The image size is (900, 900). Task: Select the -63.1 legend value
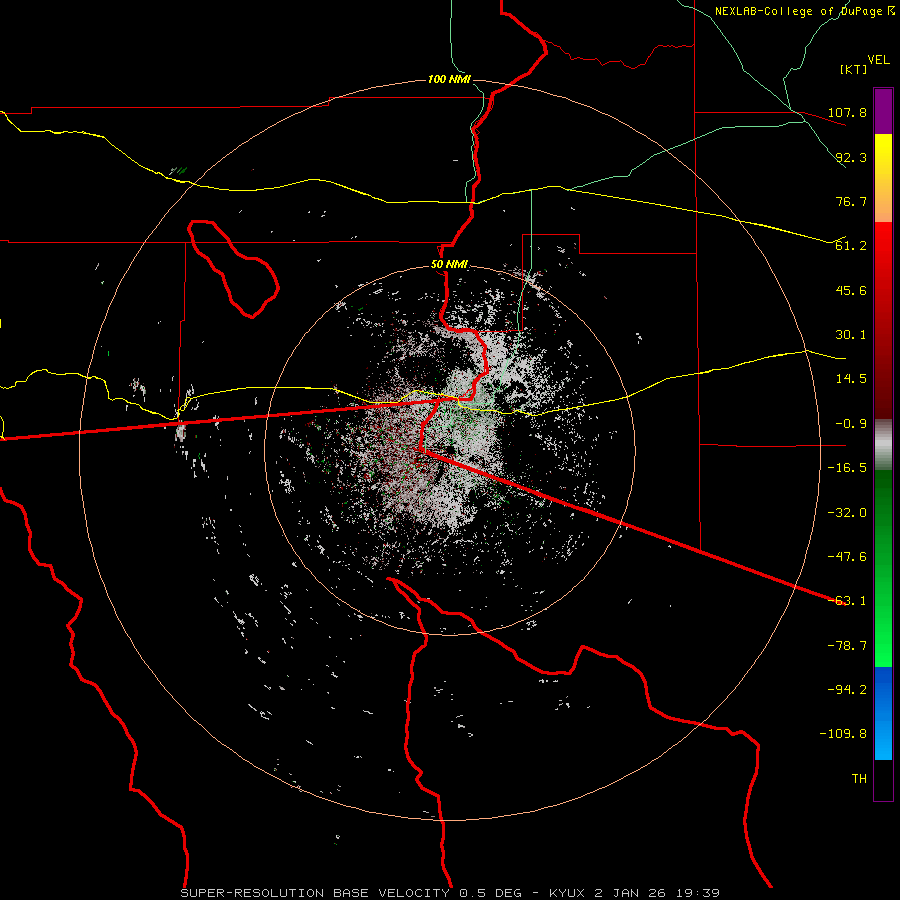(x=847, y=601)
